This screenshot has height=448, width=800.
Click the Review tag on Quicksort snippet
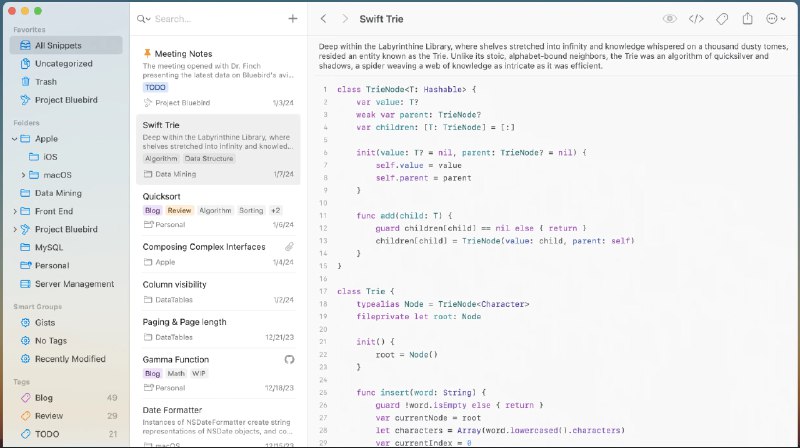[x=179, y=211]
